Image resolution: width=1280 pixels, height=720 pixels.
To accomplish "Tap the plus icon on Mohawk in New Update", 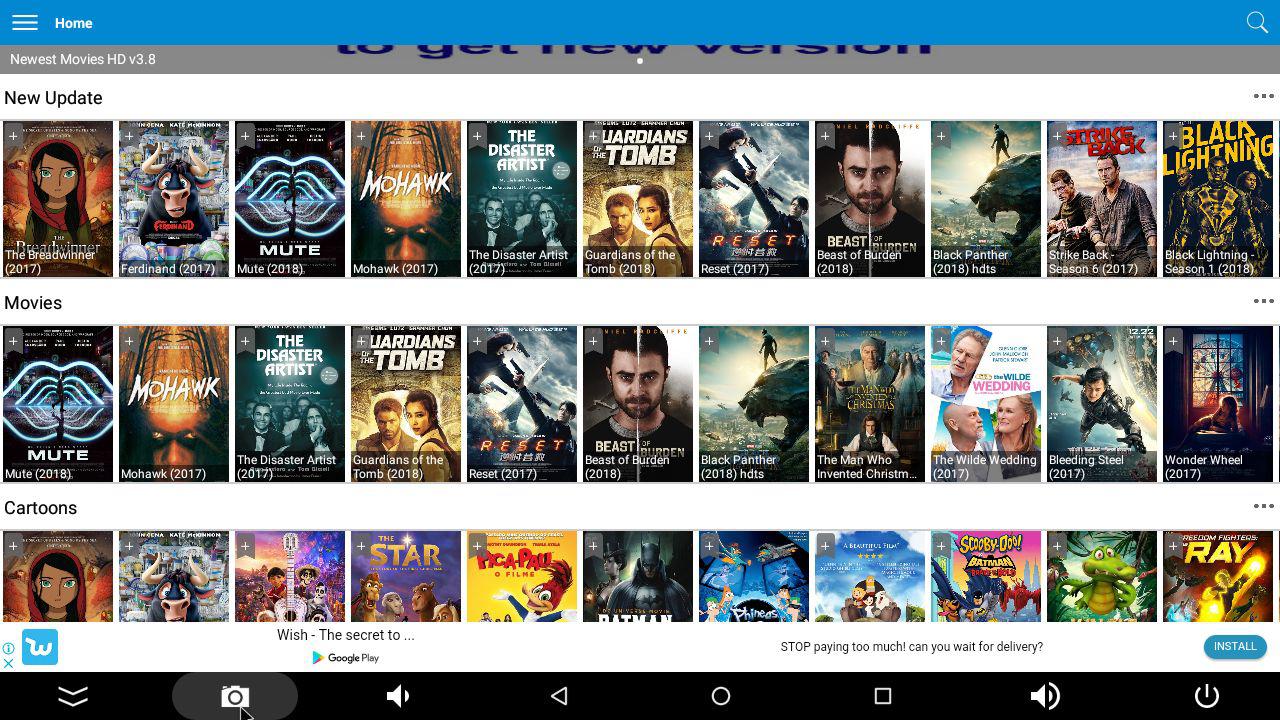I will click(361, 136).
